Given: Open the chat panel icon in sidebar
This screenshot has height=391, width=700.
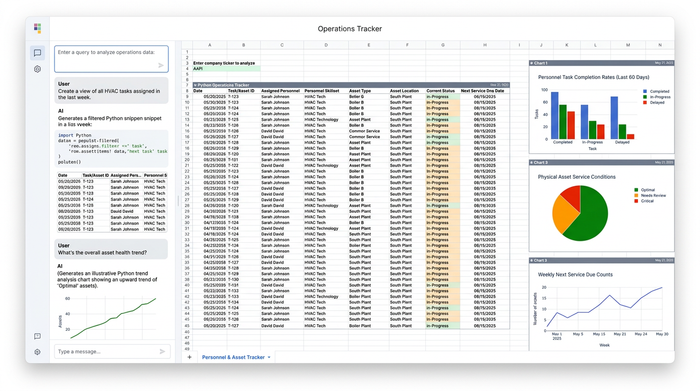Looking at the screenshot, I should (x=38, y=53).
